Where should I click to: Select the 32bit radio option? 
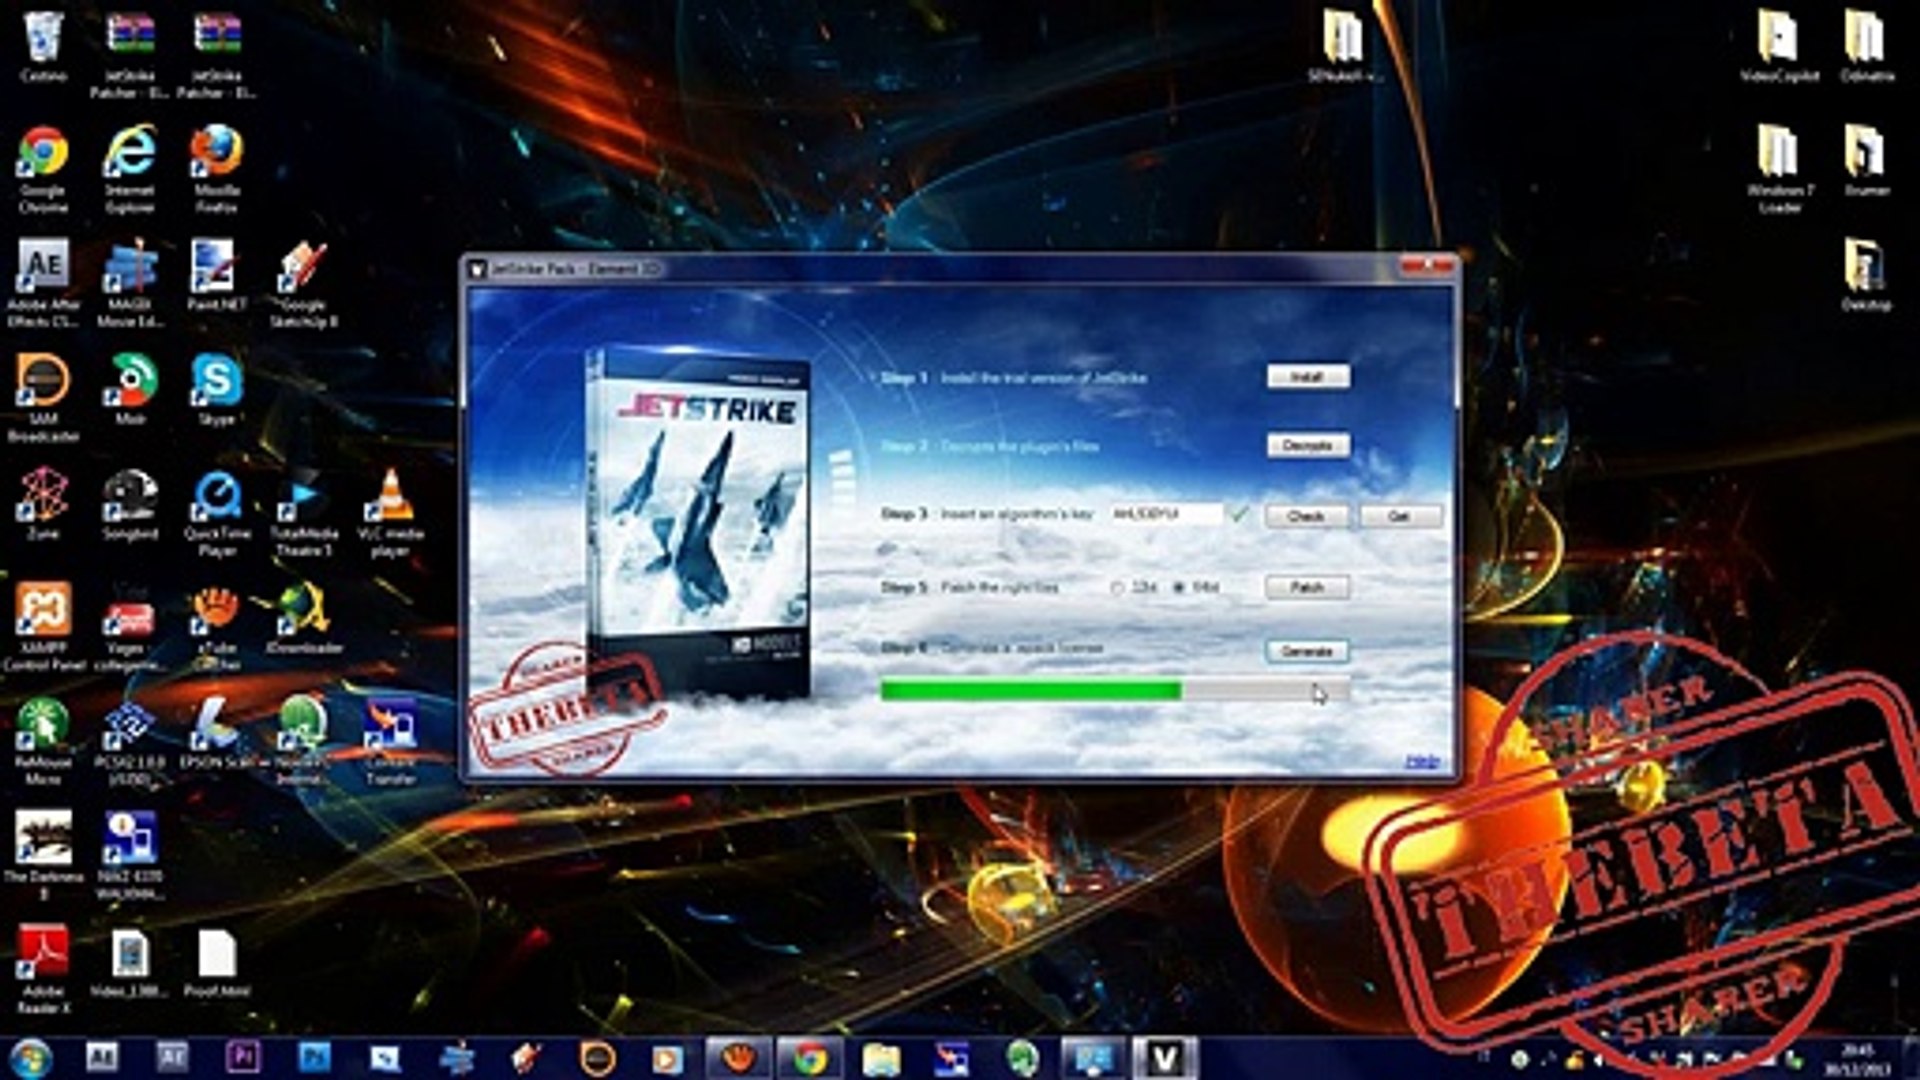coord(1118,588)
